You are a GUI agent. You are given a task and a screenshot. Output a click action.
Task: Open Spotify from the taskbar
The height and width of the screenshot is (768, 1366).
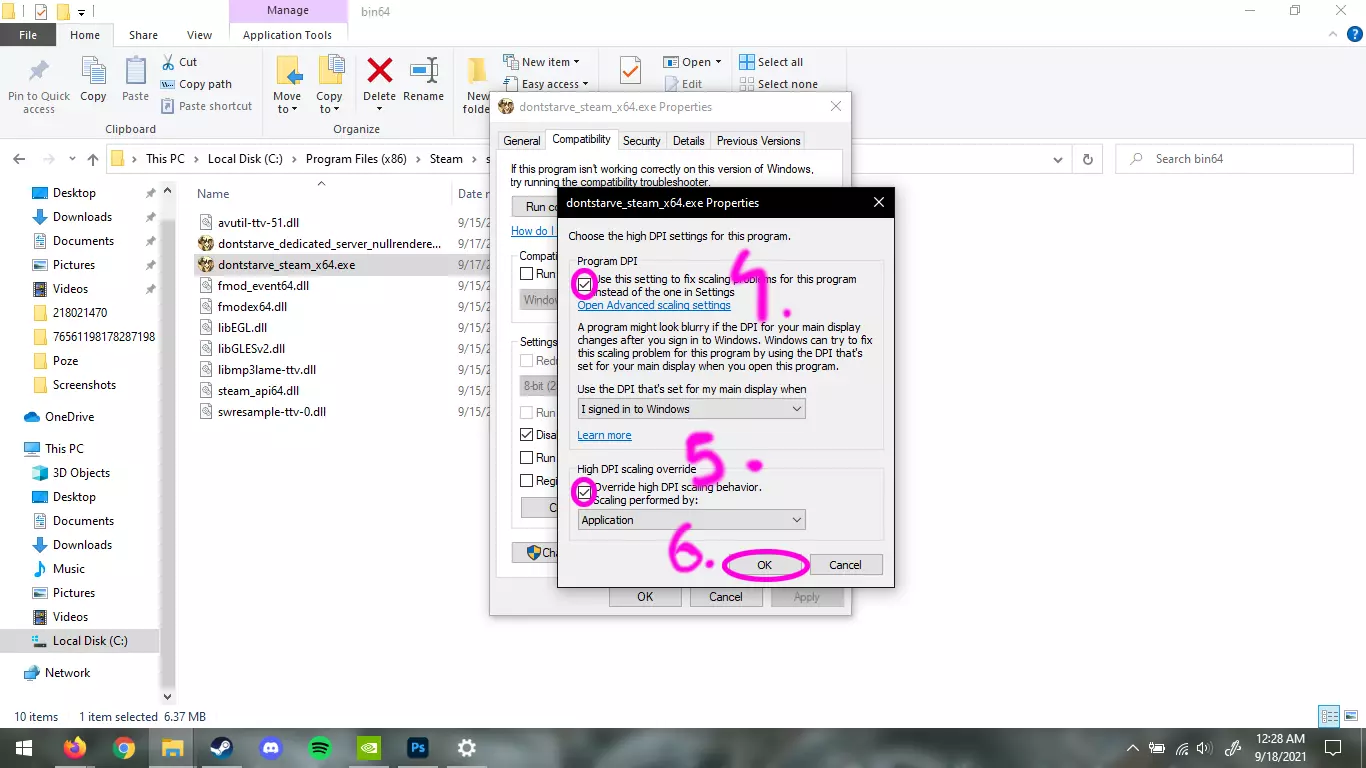coord(319,747)
